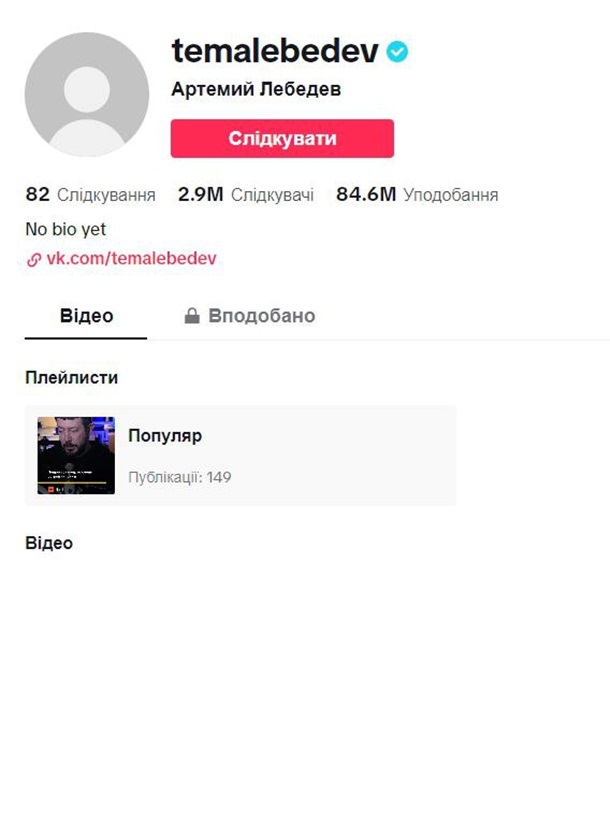This screenshot has height=836, width=610.
Task: Click the Популяр playlist title
Action: point(165,436)
